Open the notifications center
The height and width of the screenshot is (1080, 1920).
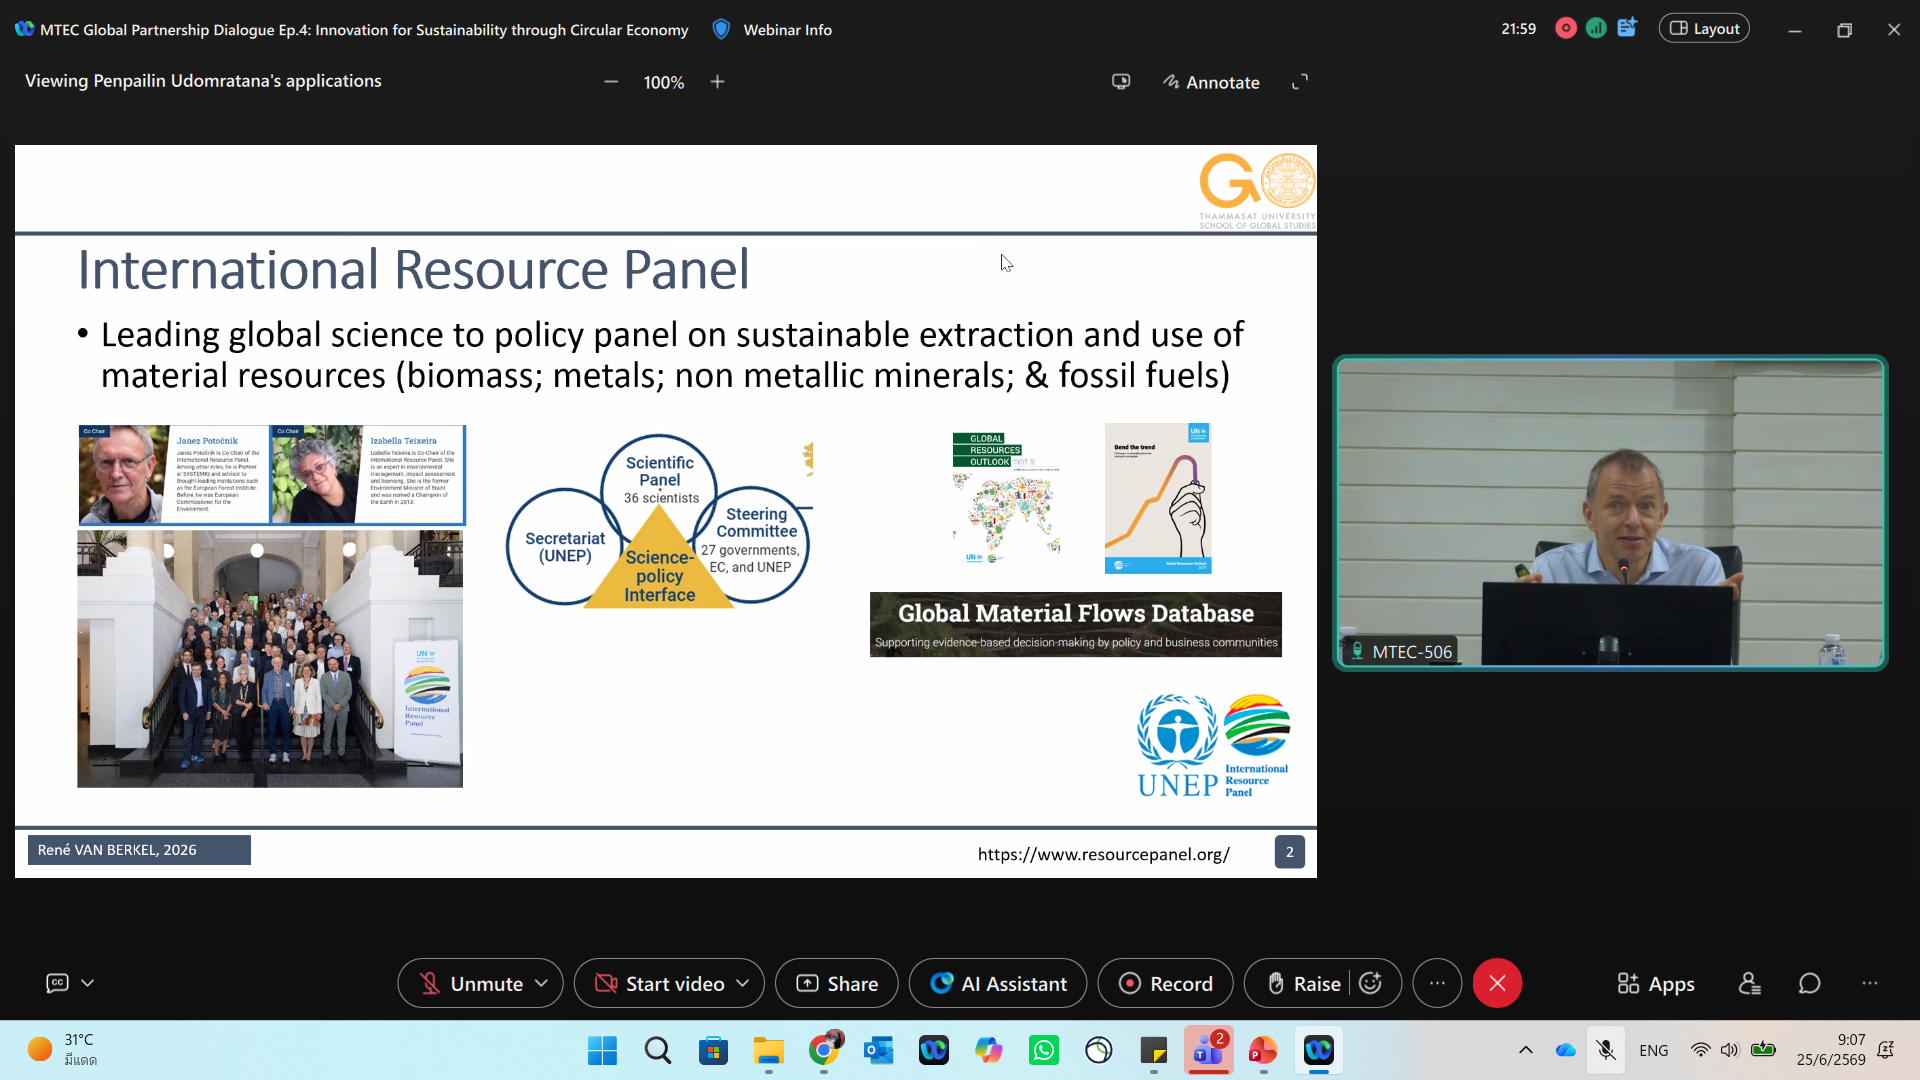click(x=1886, y=1050)
